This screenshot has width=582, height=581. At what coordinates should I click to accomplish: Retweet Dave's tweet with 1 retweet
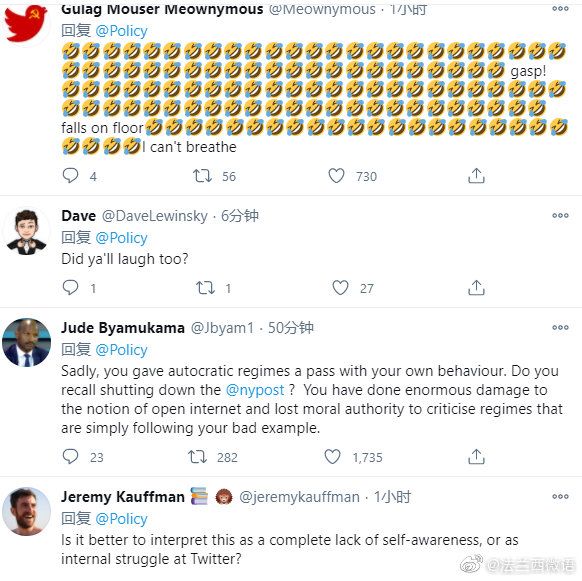click(205, 288)
